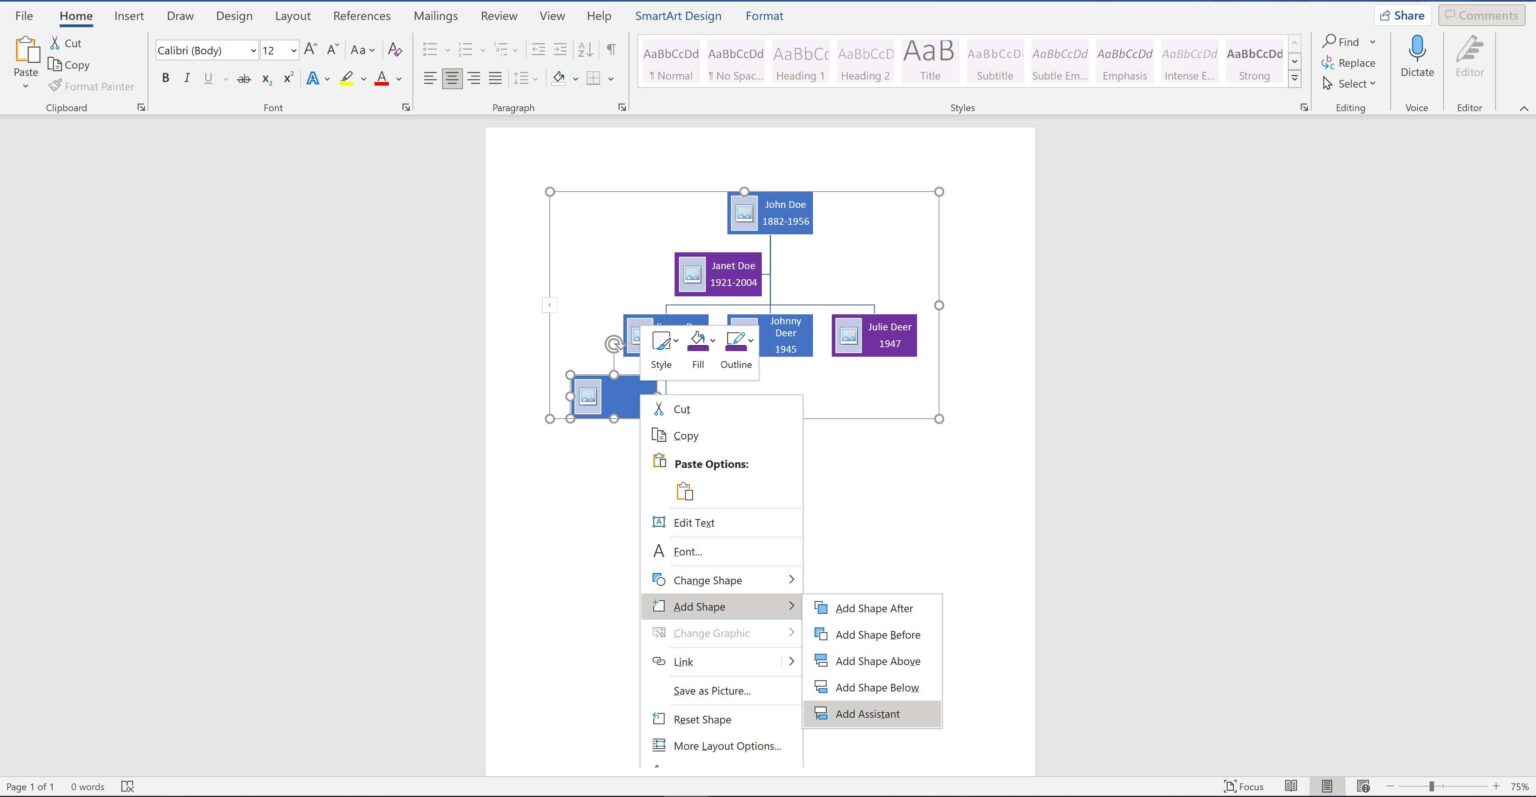The width and height of the screenshot is (1536, 797).
Task: Select the Julie Deer shape
Action: (x=874, y=335)
